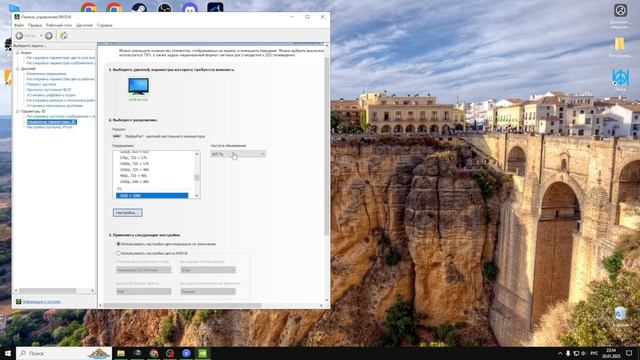Select Установка цифрового аудио in the tree
The image size is (640, 360).
51,95
